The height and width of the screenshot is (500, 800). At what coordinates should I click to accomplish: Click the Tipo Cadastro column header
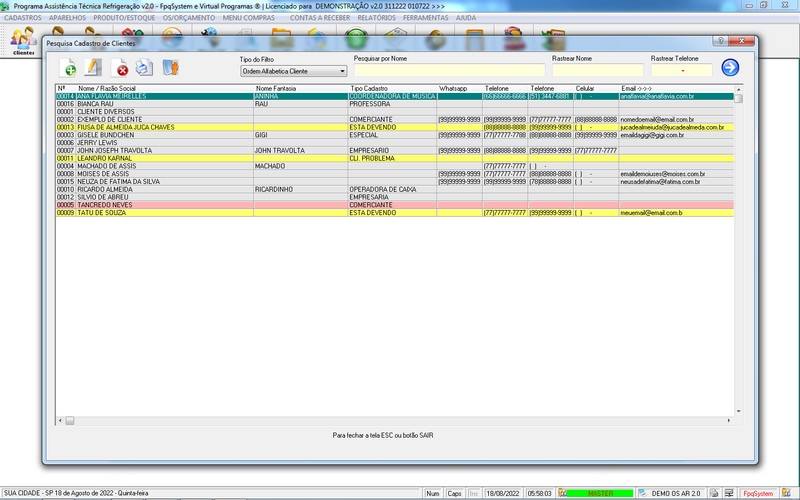coord(369,88)
